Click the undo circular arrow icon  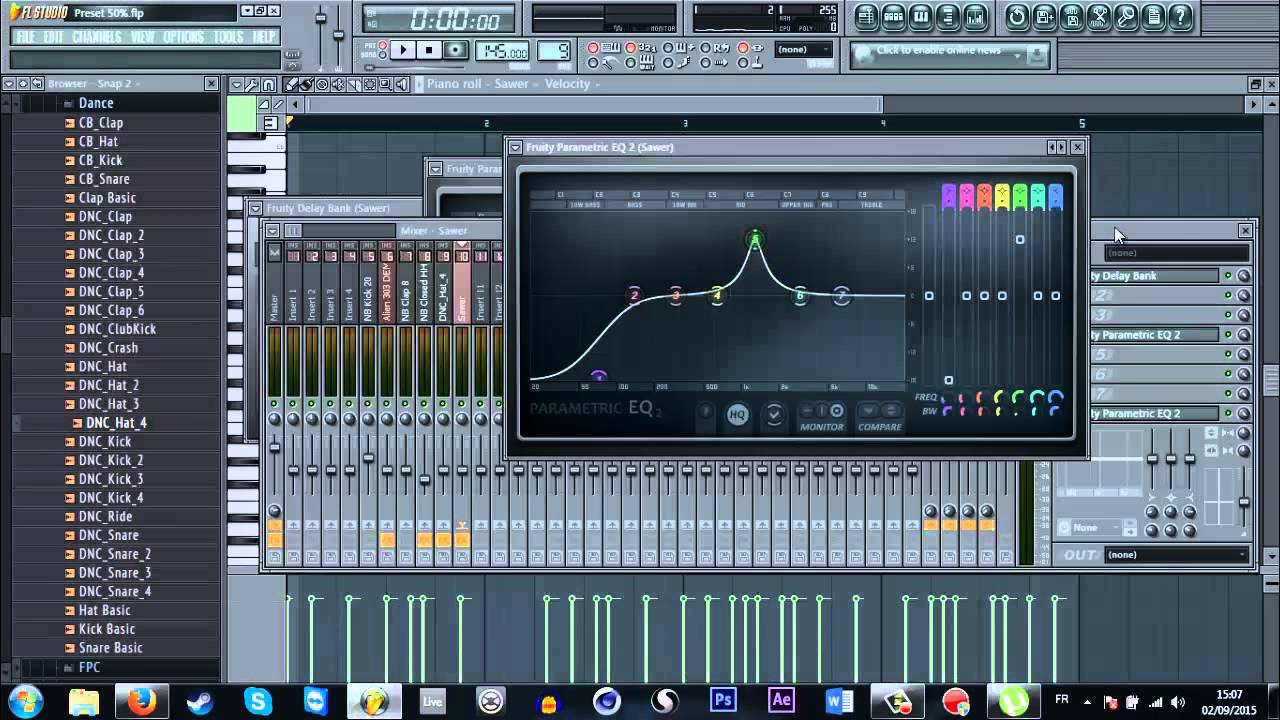(1017, 16)
